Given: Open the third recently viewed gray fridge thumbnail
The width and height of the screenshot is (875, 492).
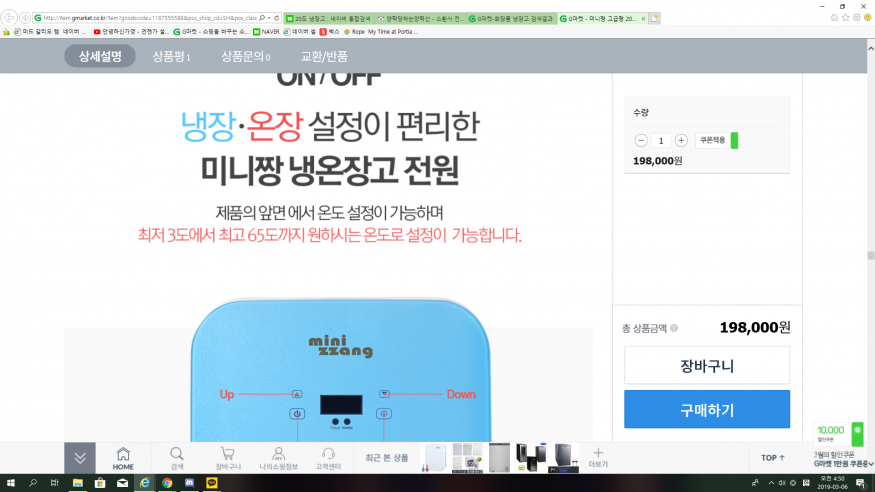Looking at the screenshot, I should point(499,458).
